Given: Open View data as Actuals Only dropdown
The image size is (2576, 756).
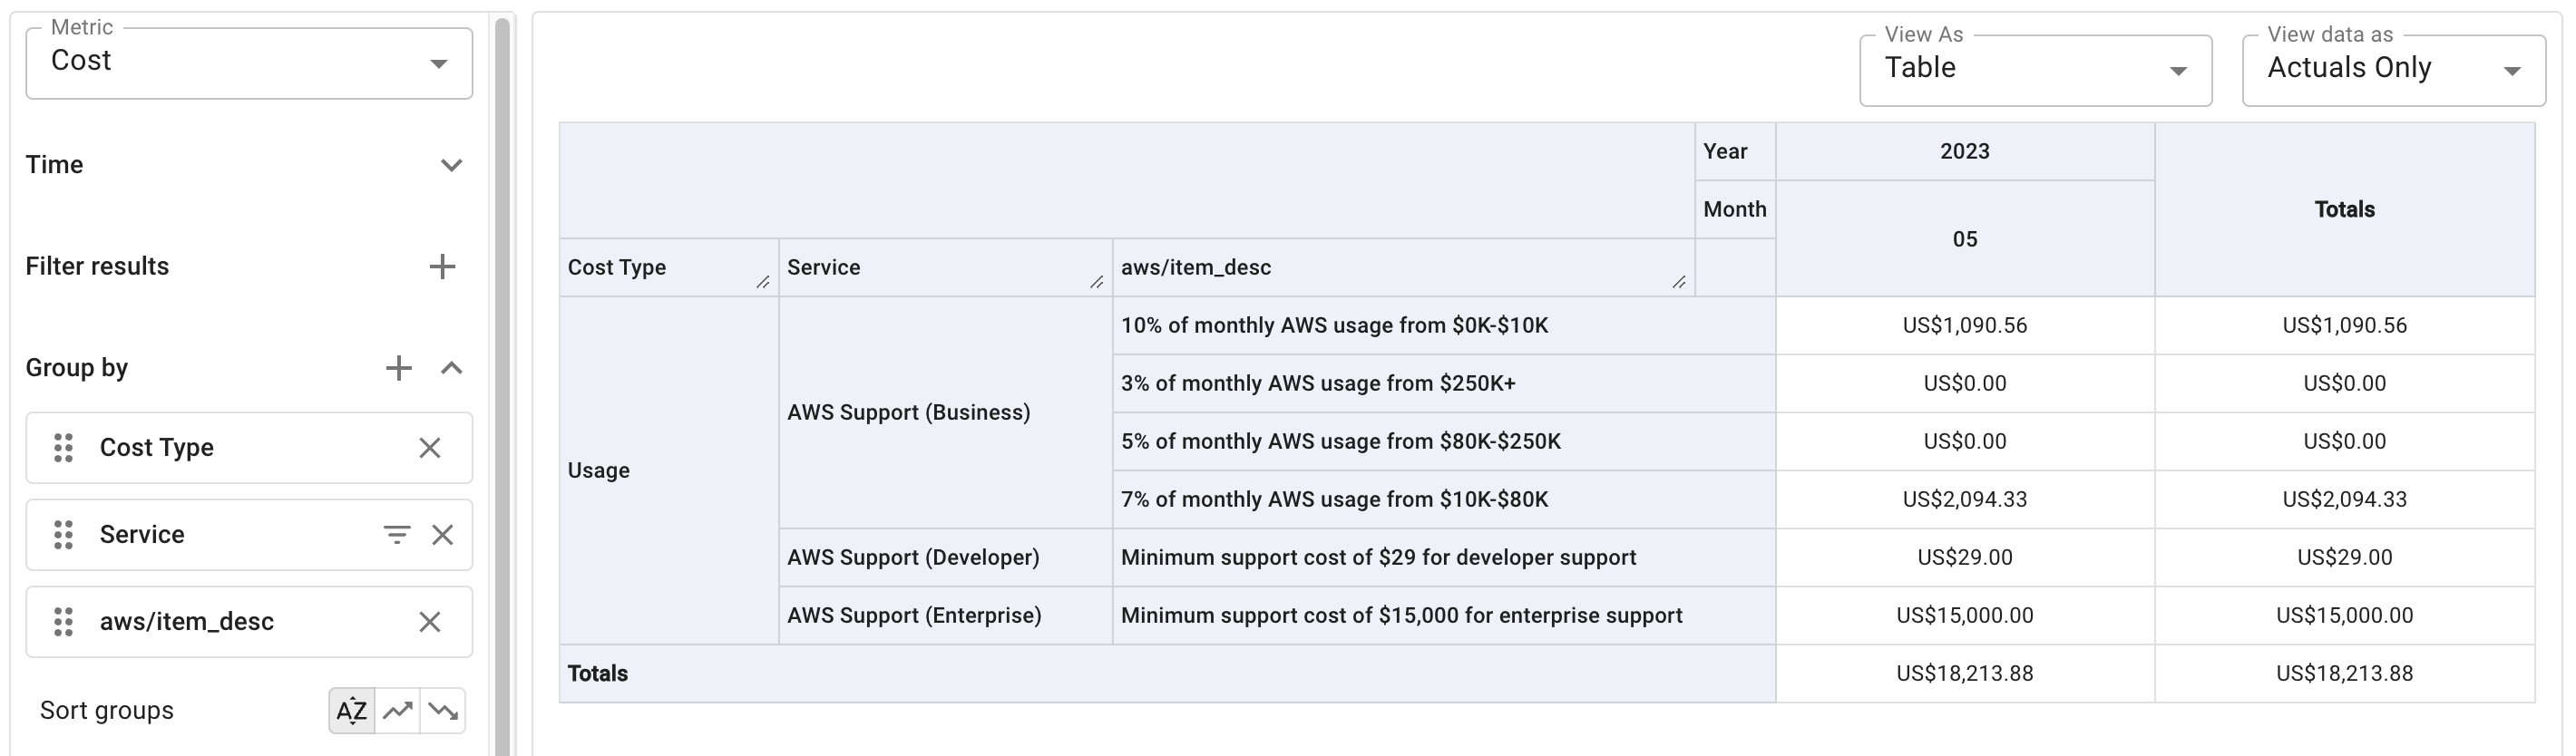Looking at the screenshot, I should [x=2393, y=70].
